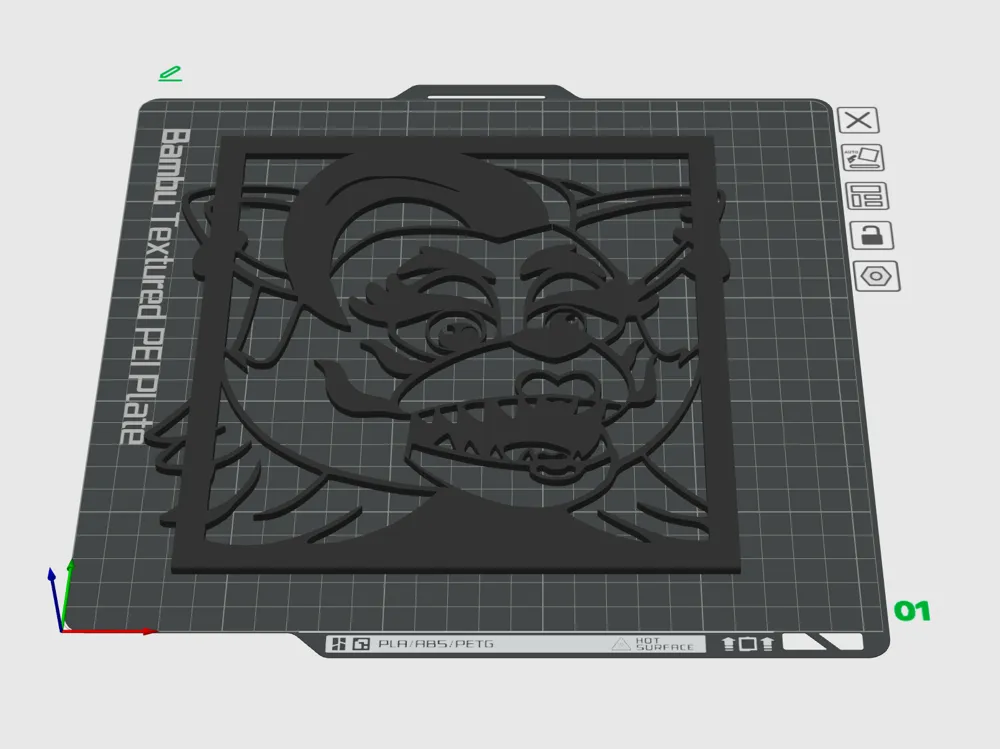Viewport: 1000px width, 749px height.
Task: Open plate settings hexagon icon
Action: click(876, 276)
